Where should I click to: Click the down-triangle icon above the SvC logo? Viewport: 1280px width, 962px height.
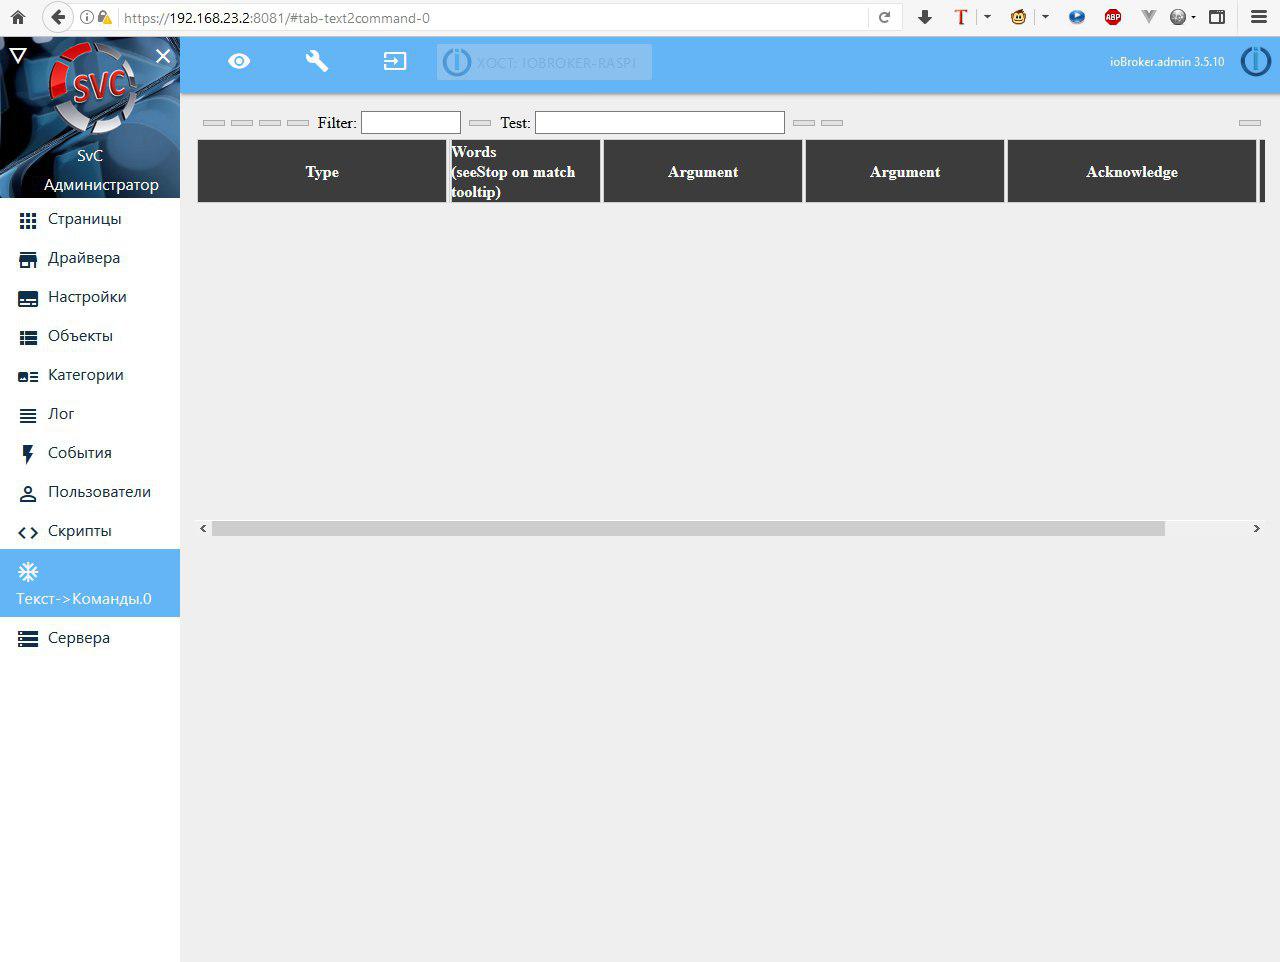[x=18, y=55]
